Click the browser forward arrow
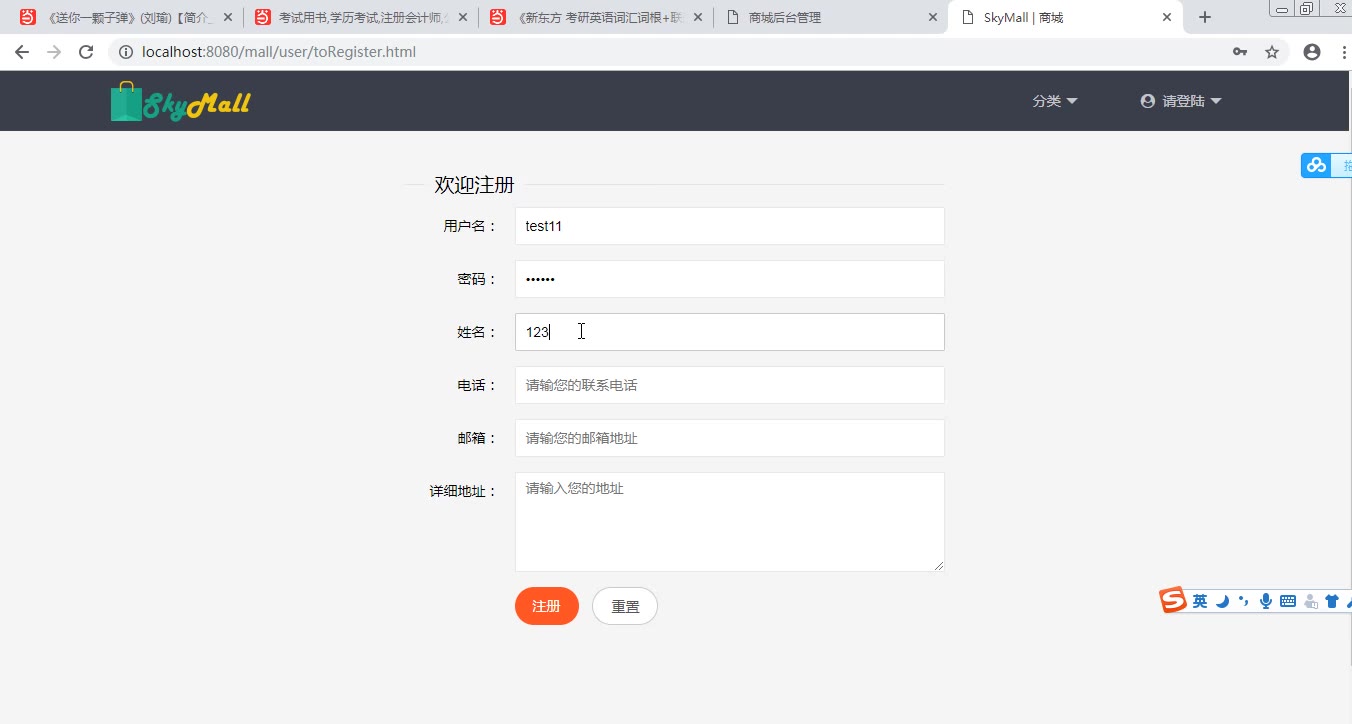This screenshot has height=724, width=1352. coord(54,52)
